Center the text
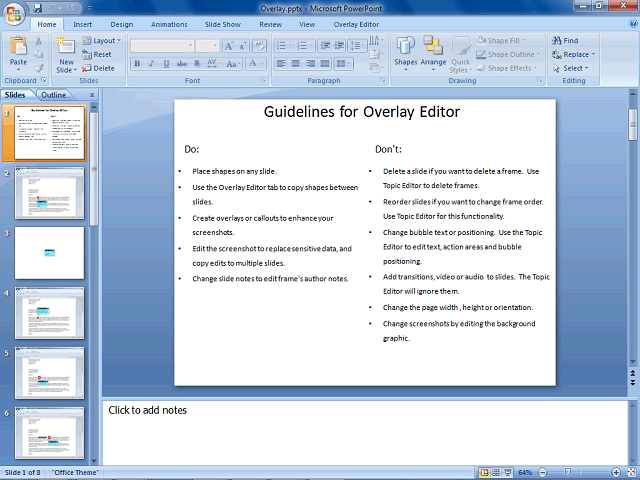The image size is (640, 480). 296,63
